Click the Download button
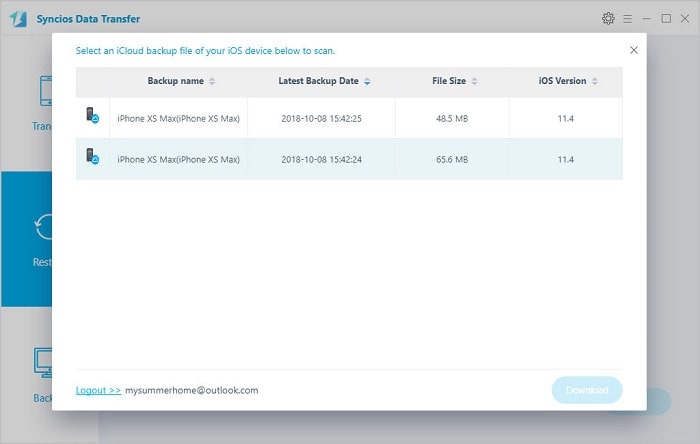 (587, 390)
